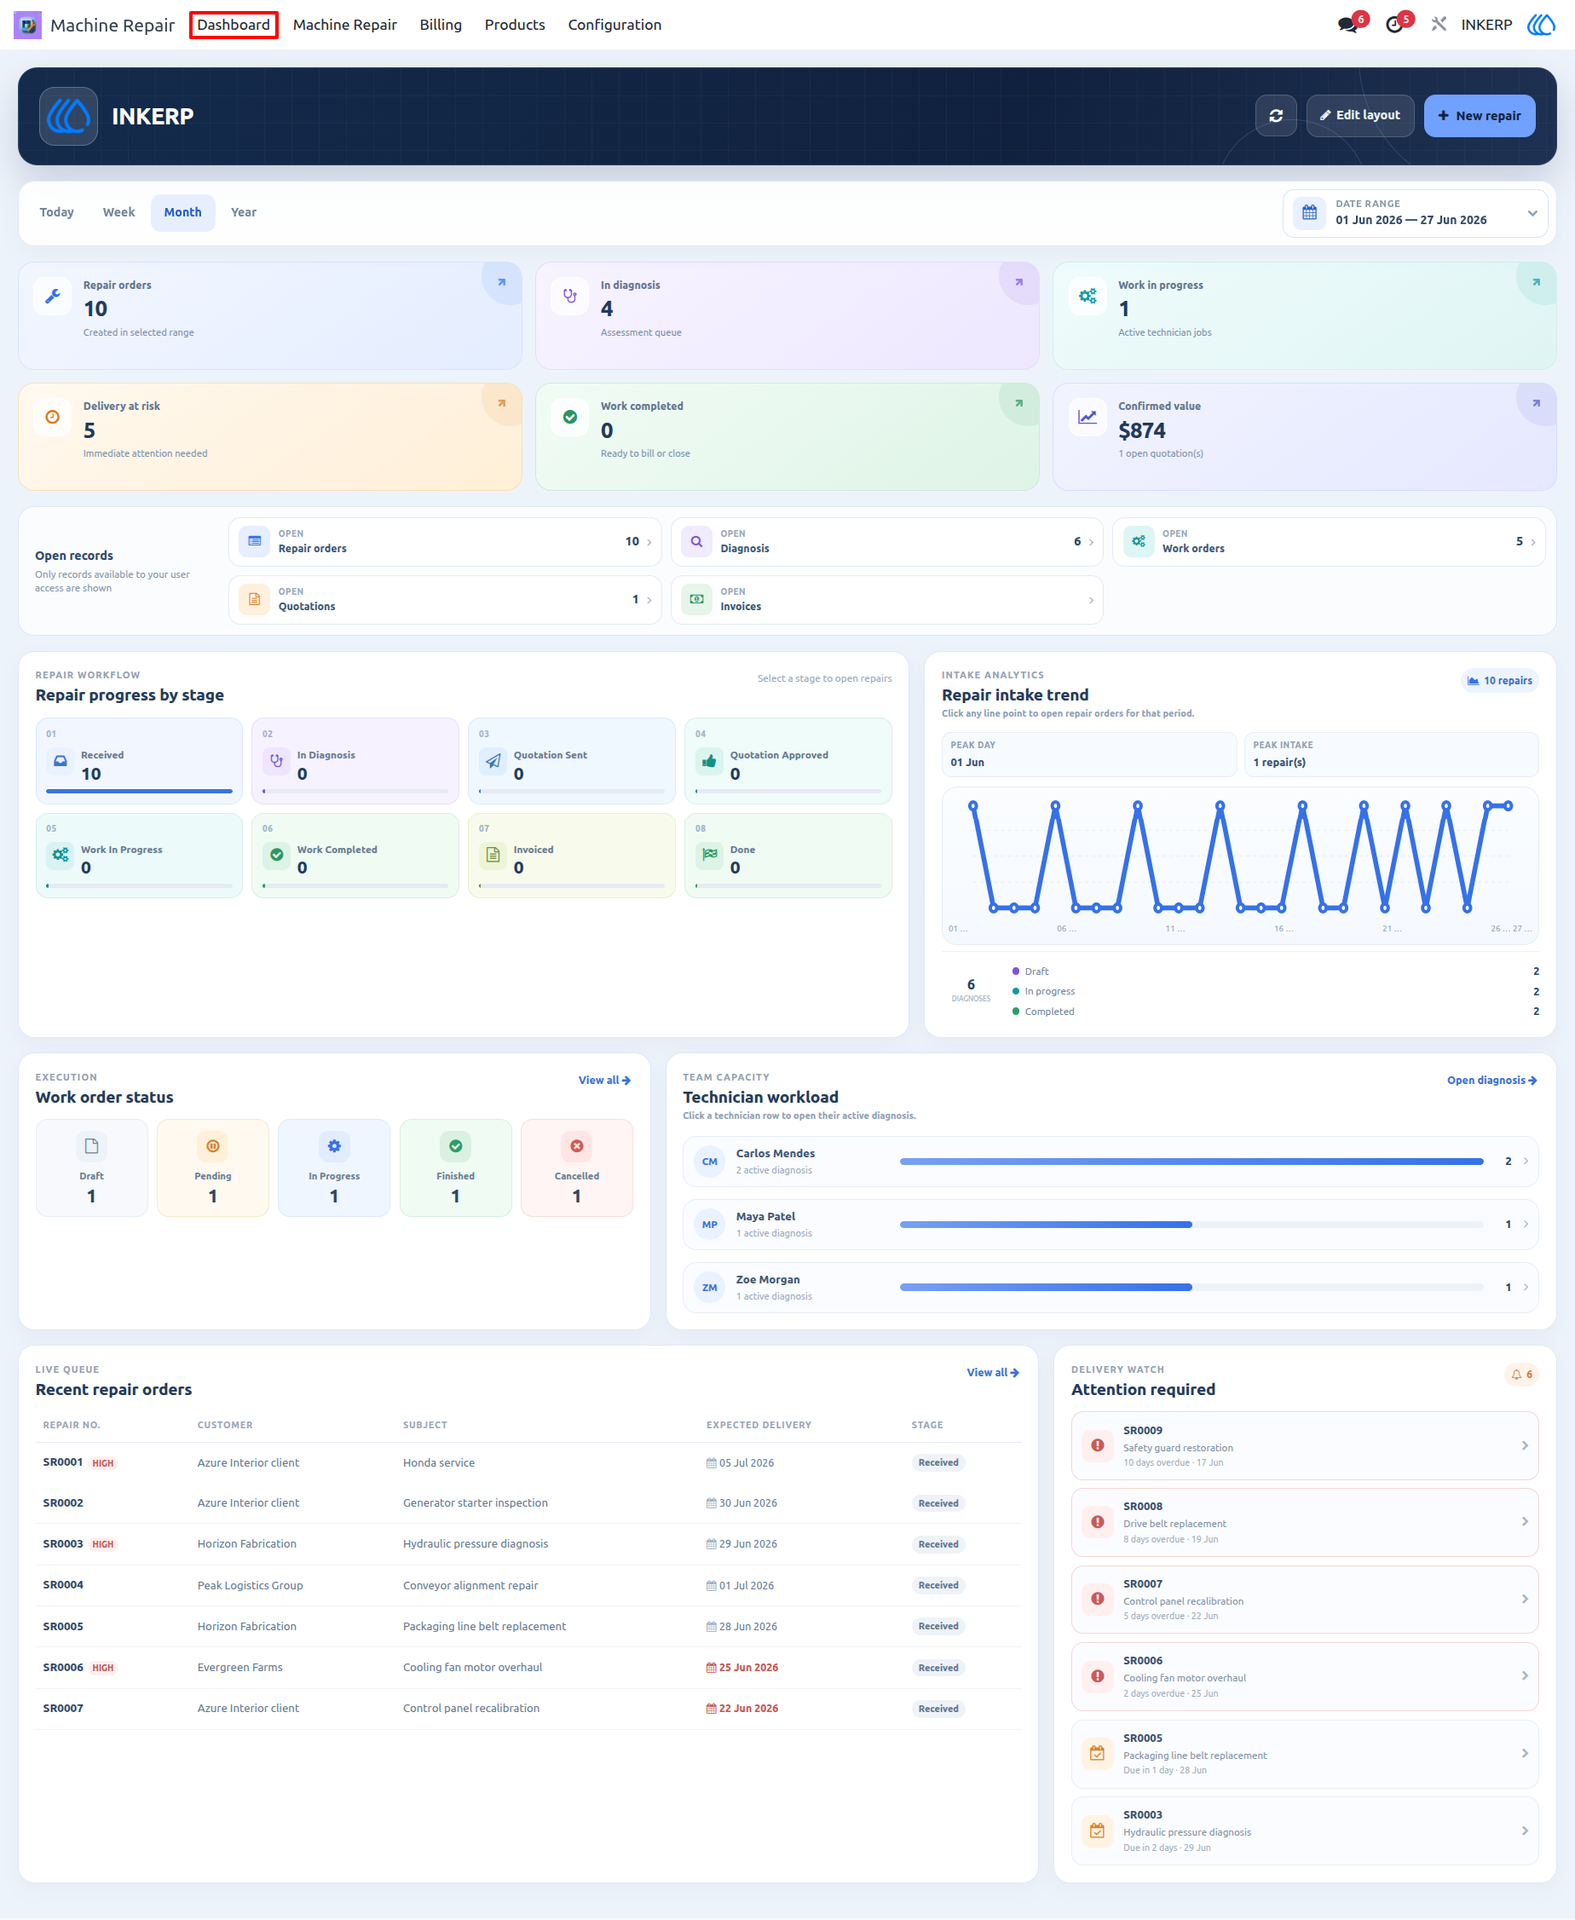Open the SR0009 attention item chevron

click(1524, 1446)
